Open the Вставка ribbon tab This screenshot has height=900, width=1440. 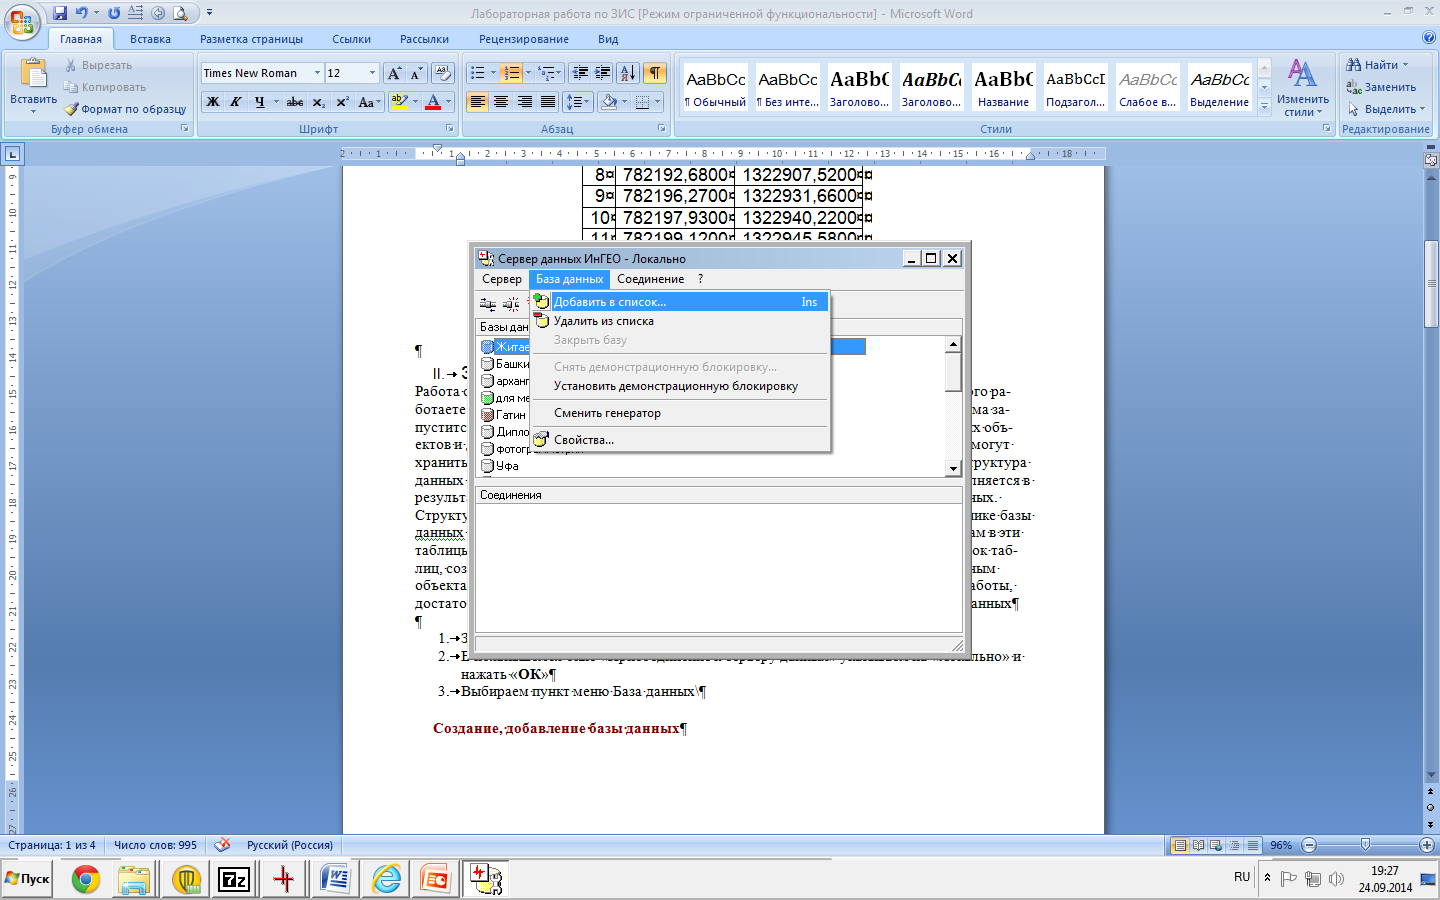[x=150, y=39]
